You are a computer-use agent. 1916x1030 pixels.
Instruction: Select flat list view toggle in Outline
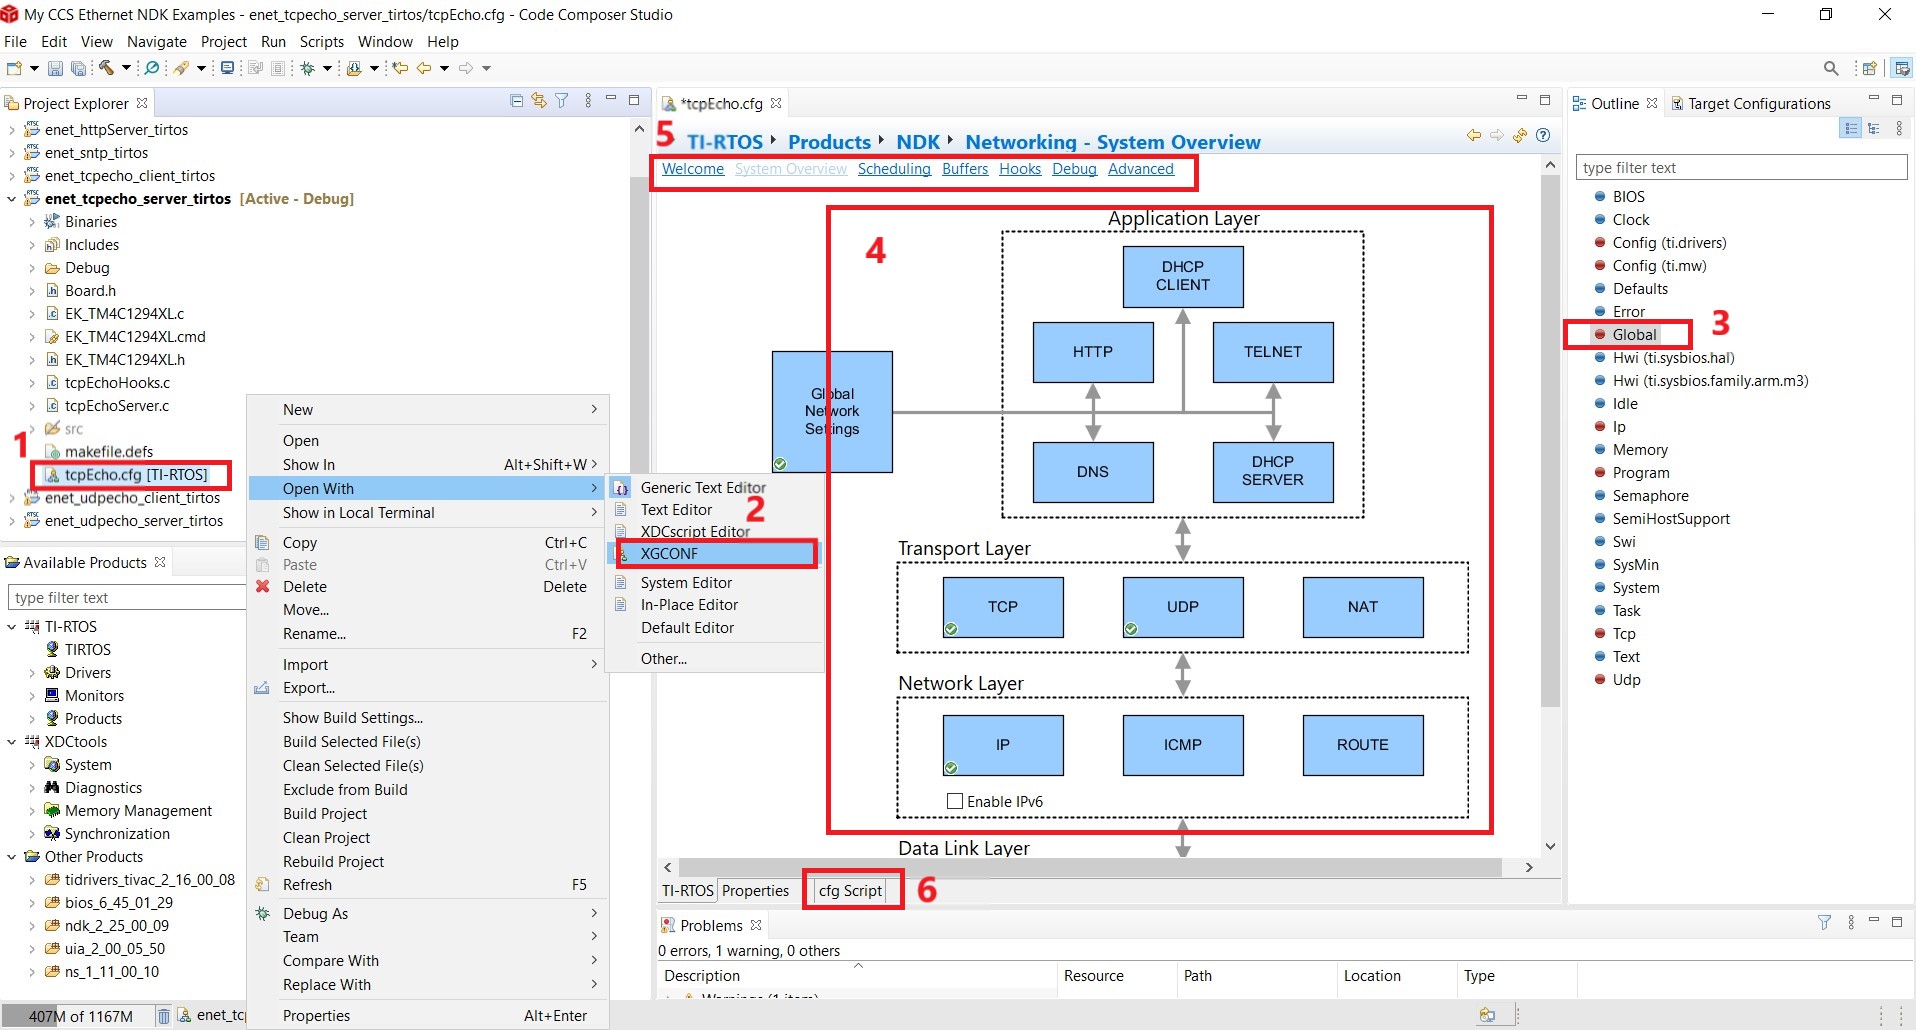click(x=1851, y=128)
